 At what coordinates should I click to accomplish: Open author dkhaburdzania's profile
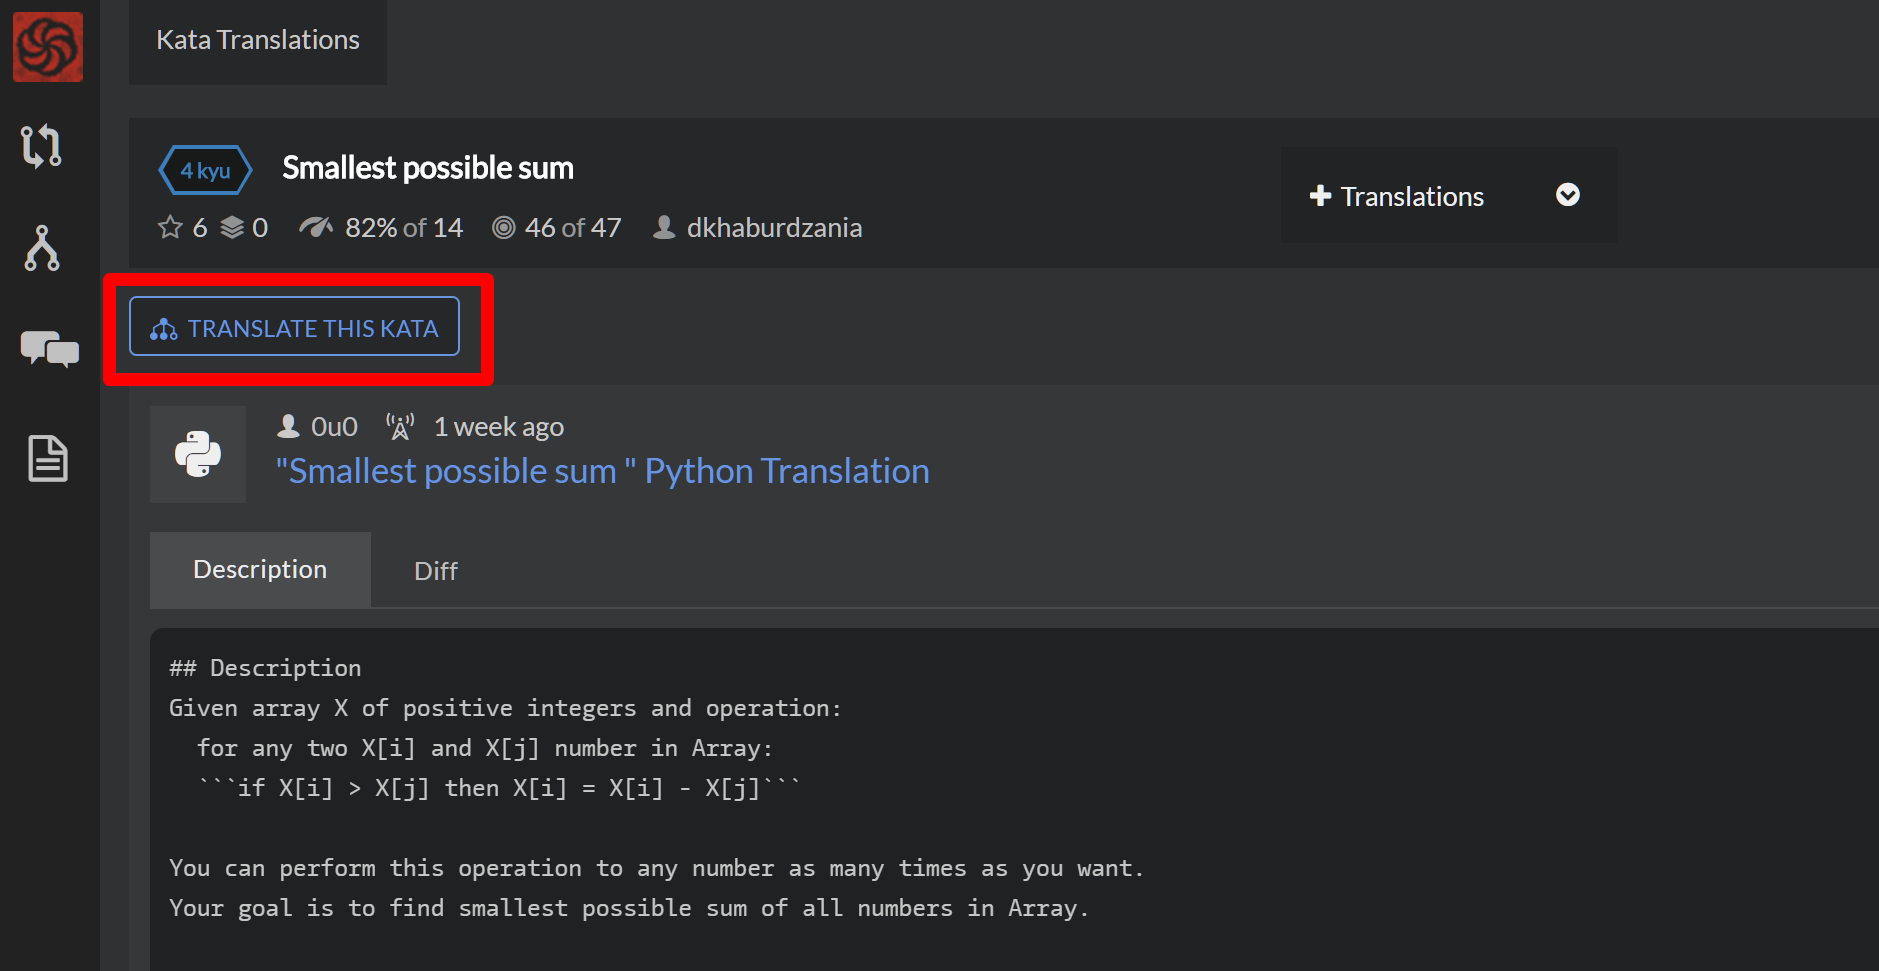click(x=773, y=228)
